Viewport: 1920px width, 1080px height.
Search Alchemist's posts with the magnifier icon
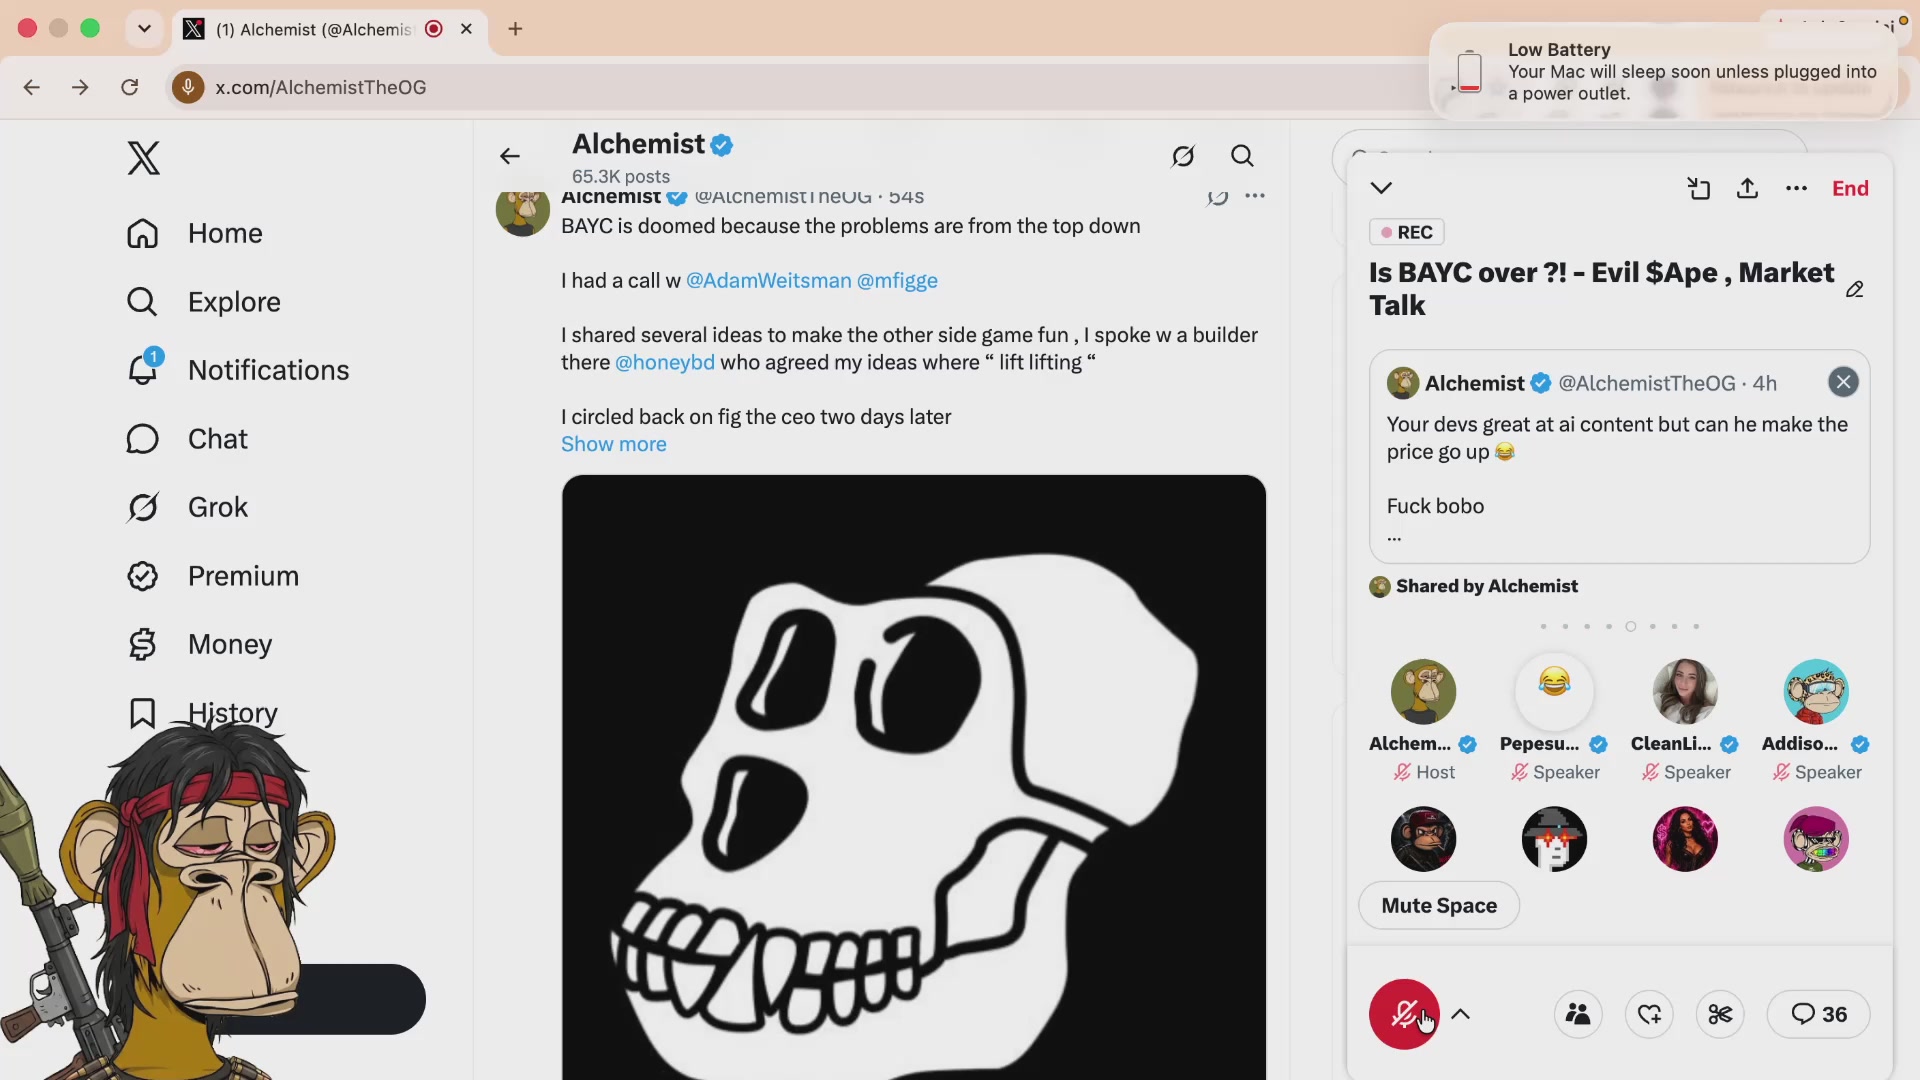coord(1242,156)
